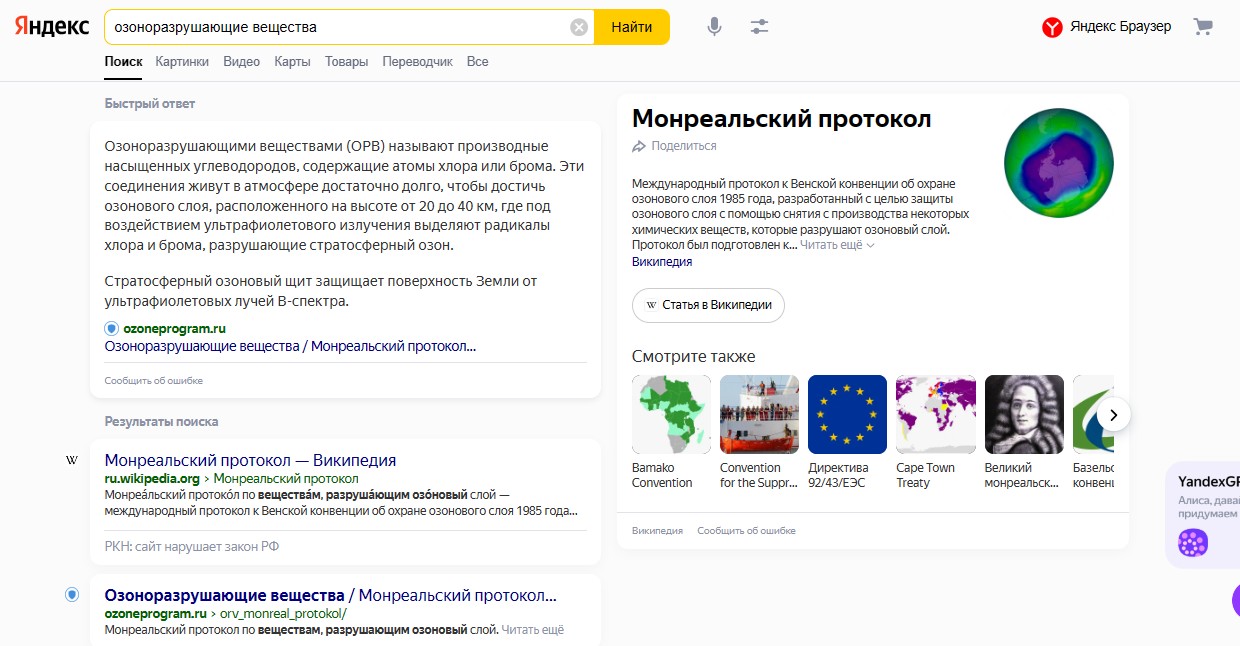
Task: Click the ru.wikipedia.org domain link
Action: [x=152, y=479]
